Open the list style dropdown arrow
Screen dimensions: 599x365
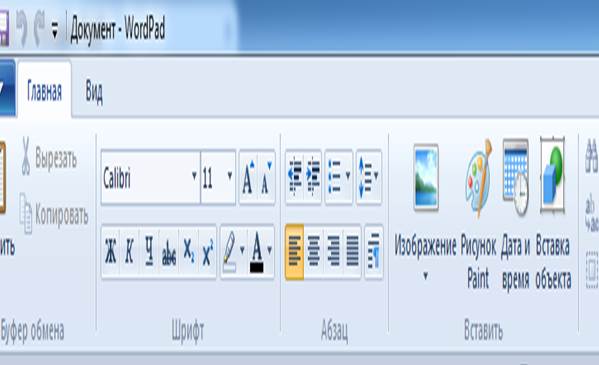pyautogui.click(x=348, y=177)
